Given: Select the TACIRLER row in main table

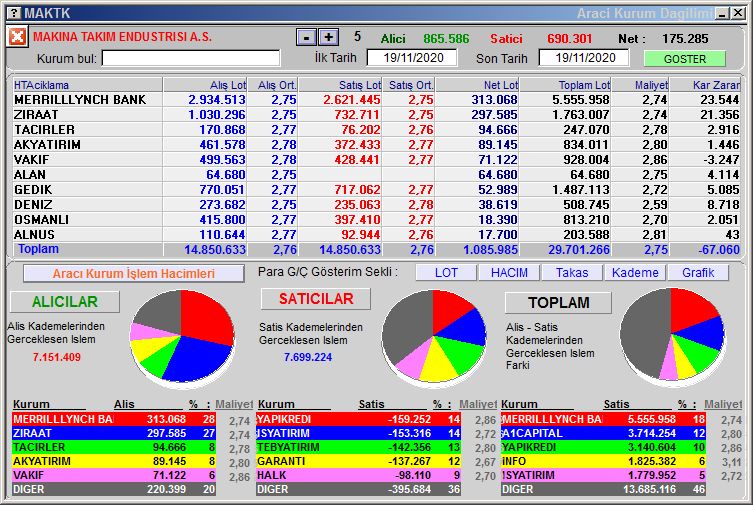Looking at the screenshot, I should (376, 130).
